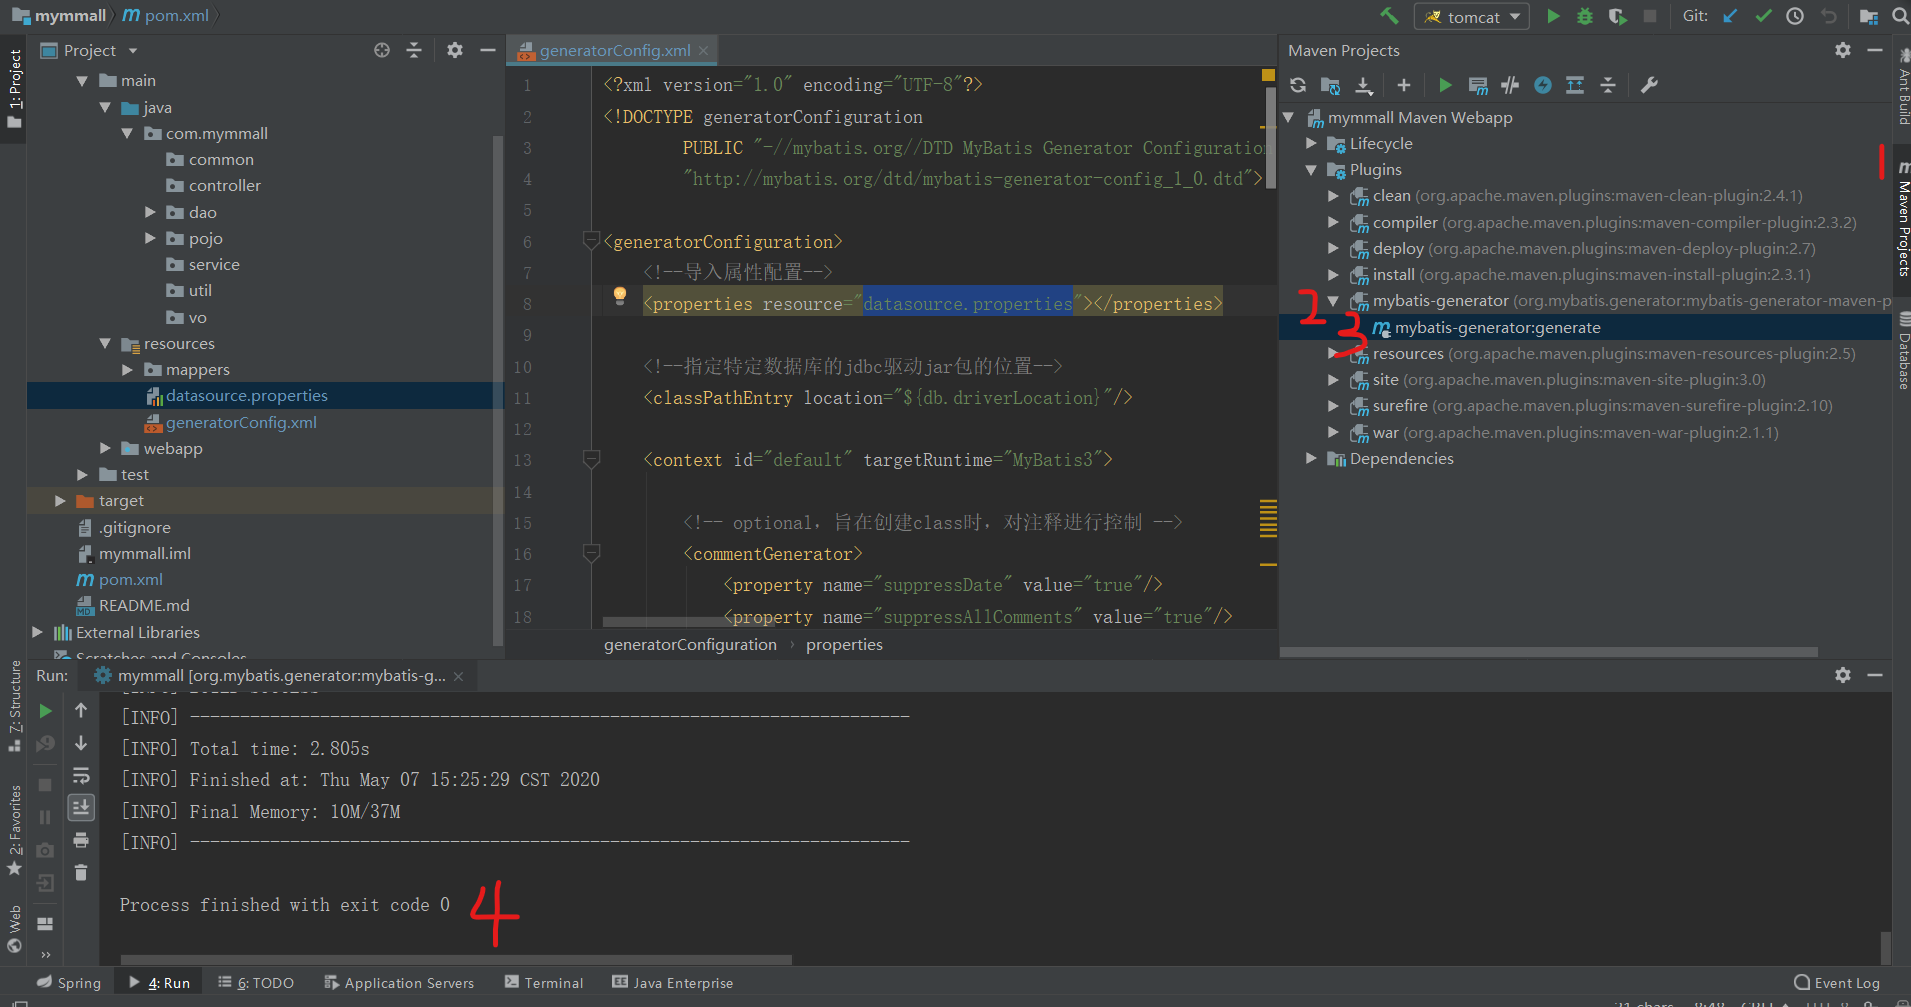This screenshot has height=1007, width=1911.
Task: Fold the generatorConfiguration tag on line 6
Action: (x=590, y=240)
